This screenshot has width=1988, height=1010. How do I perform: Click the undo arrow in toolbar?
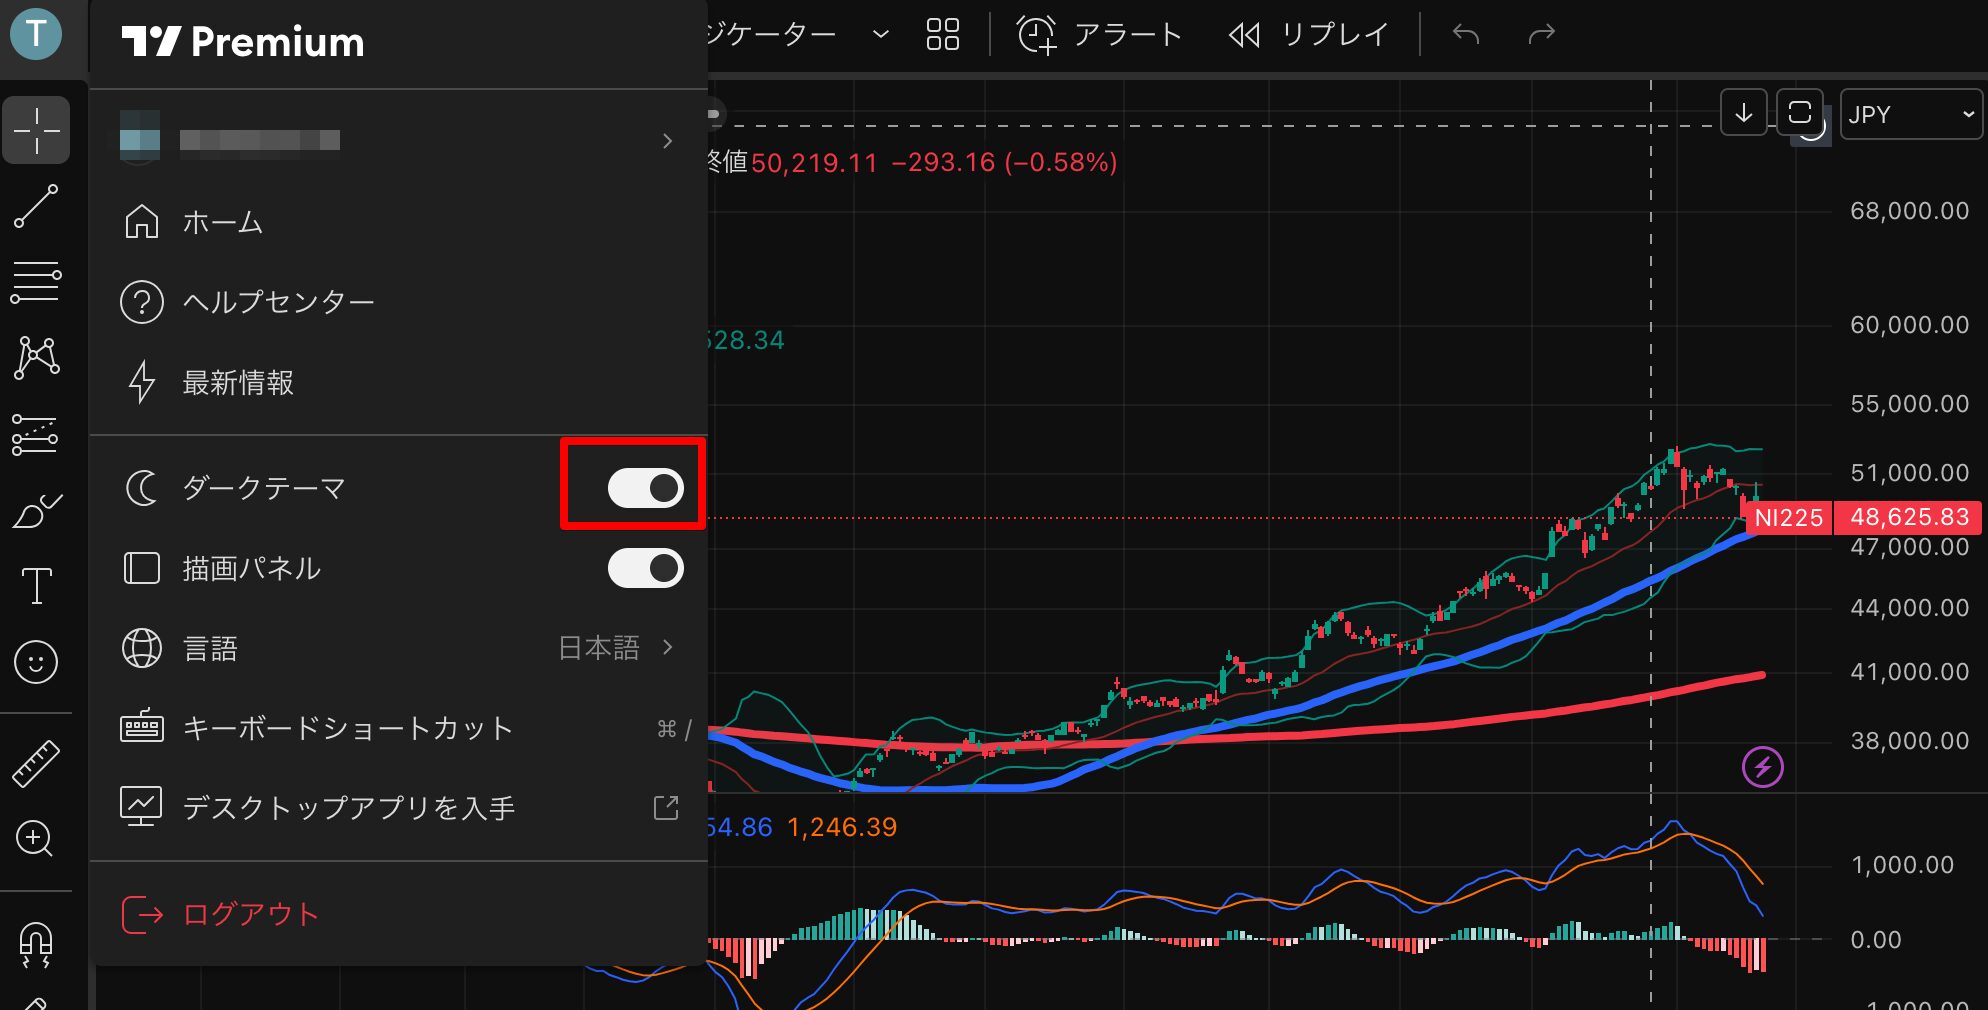click(1465, 34)
